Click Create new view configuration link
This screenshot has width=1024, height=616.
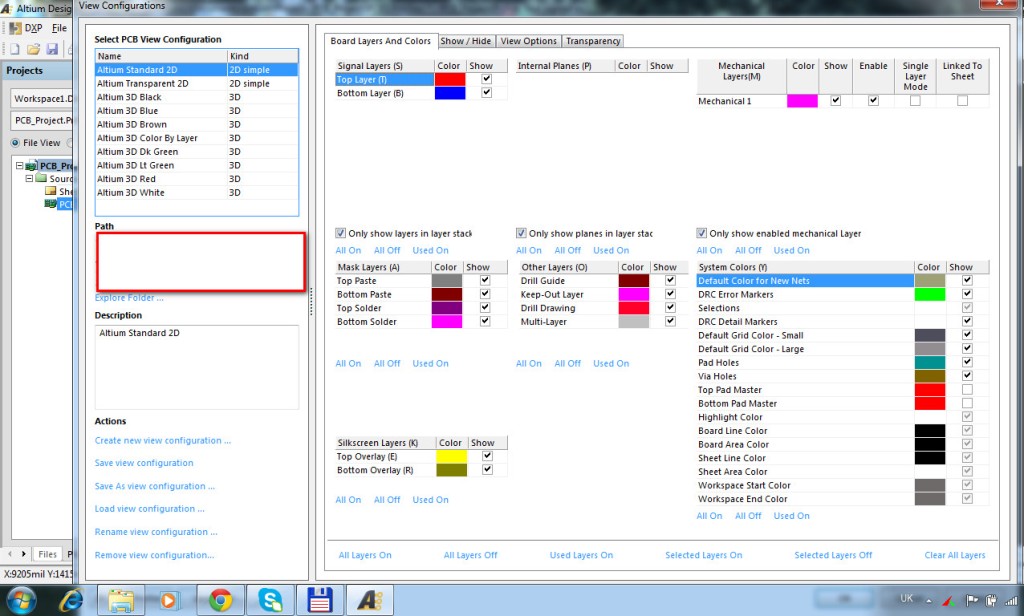coord(163,440)
